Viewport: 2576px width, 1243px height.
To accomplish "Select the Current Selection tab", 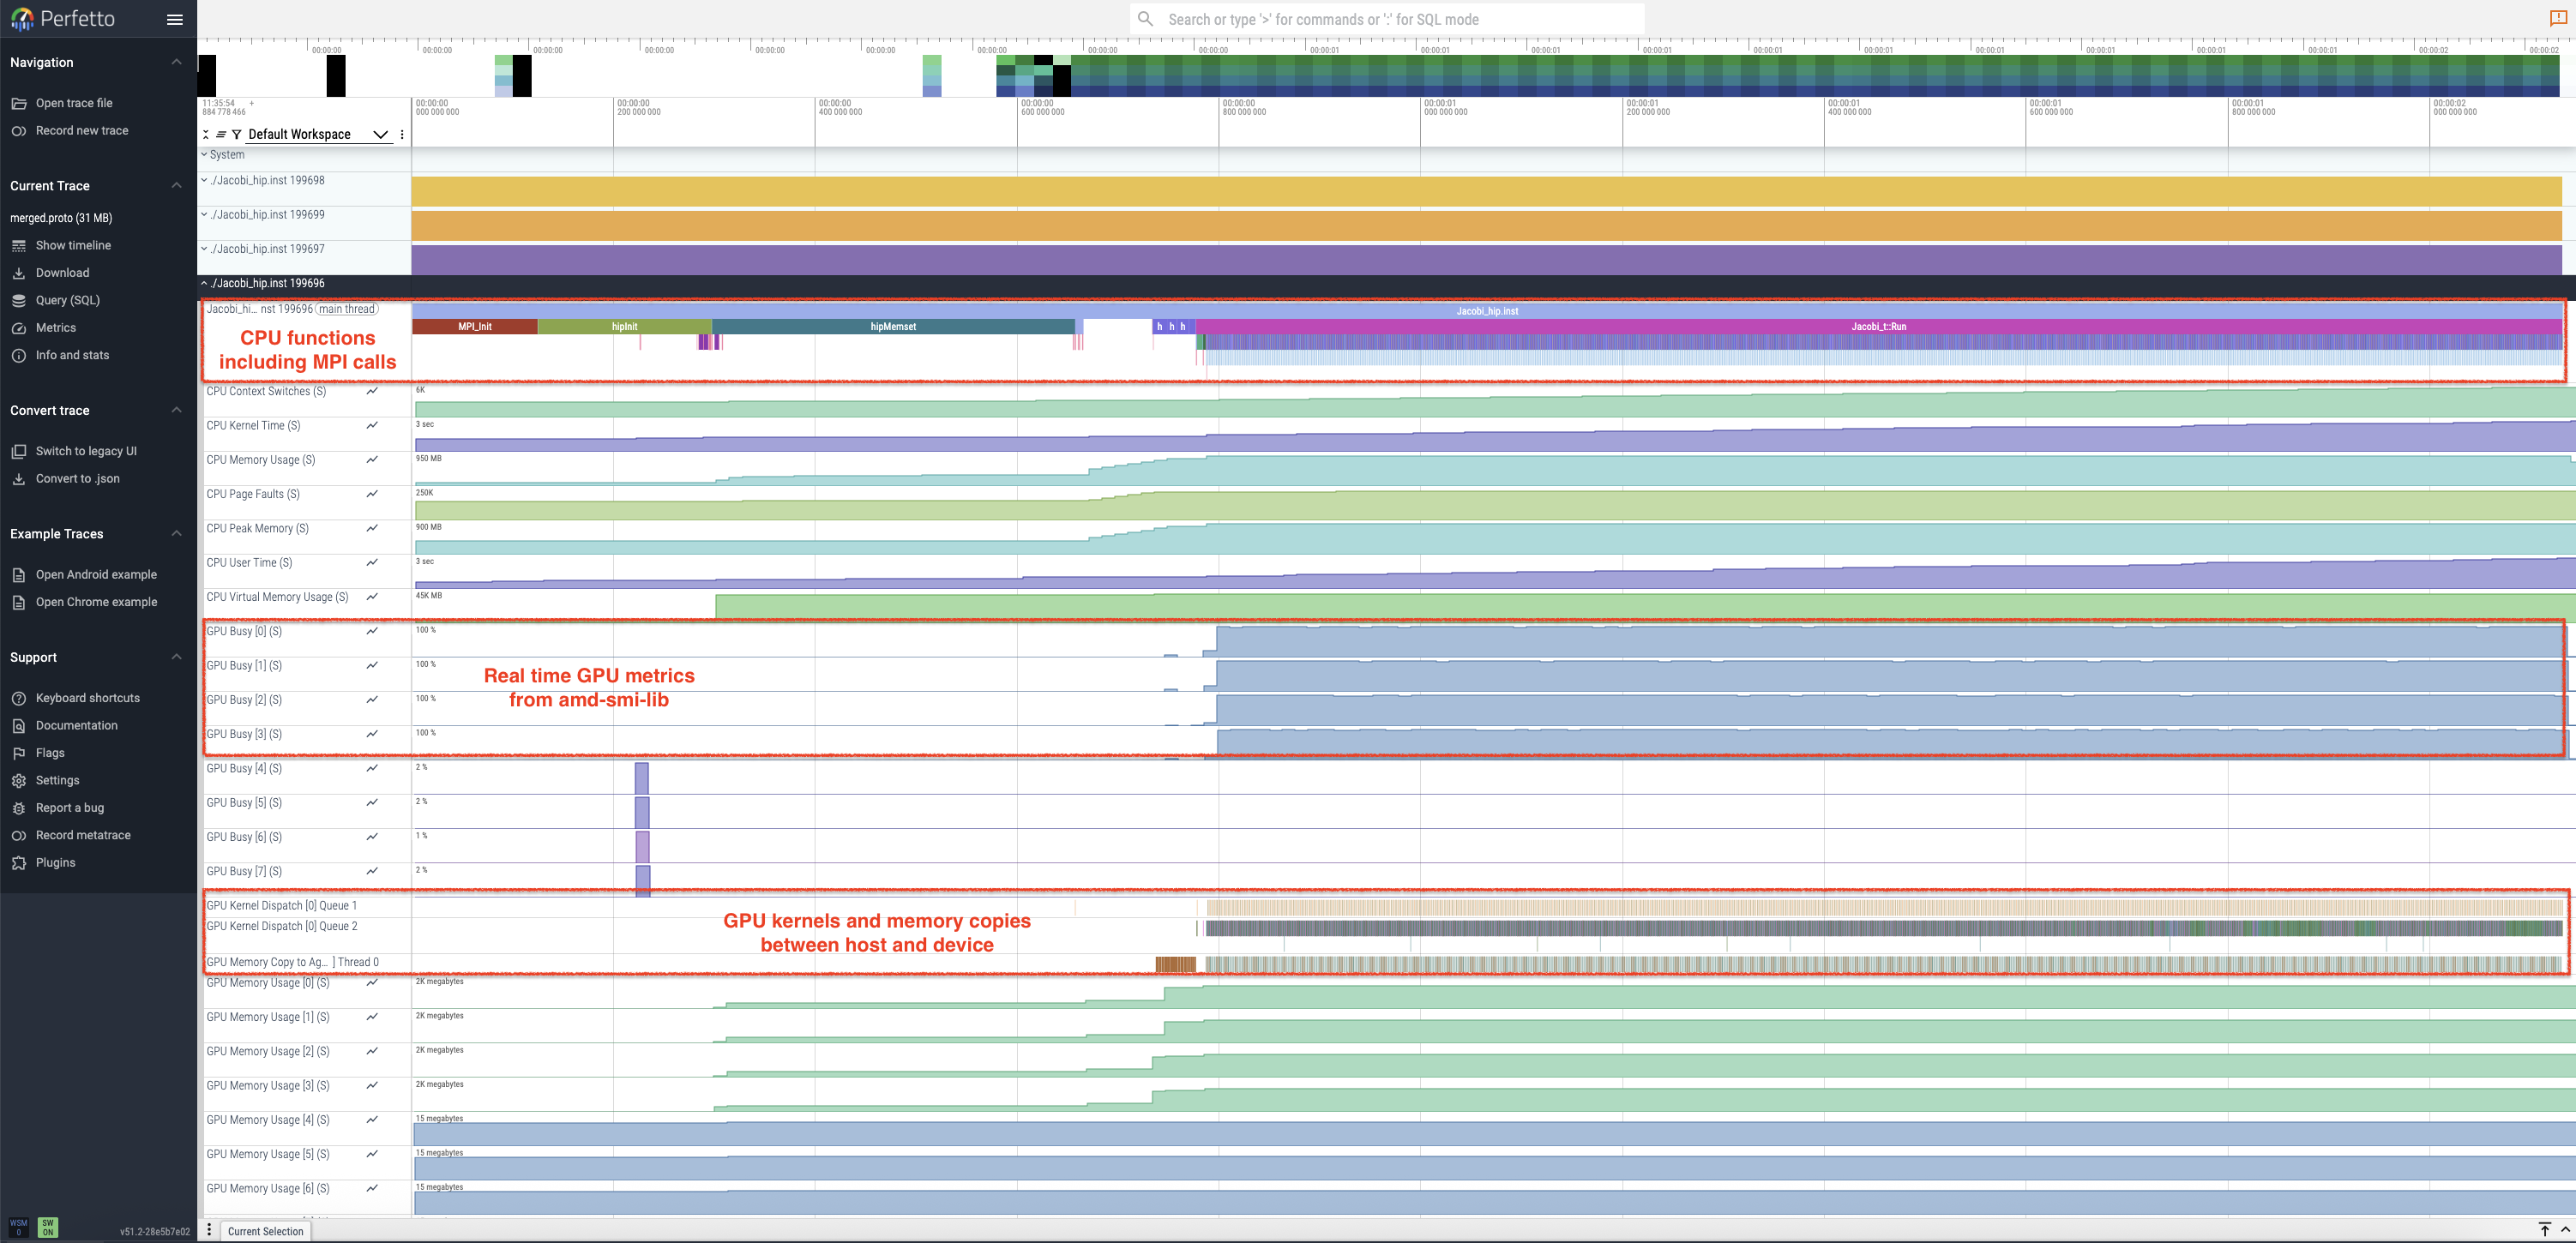I will [265, 1231].
